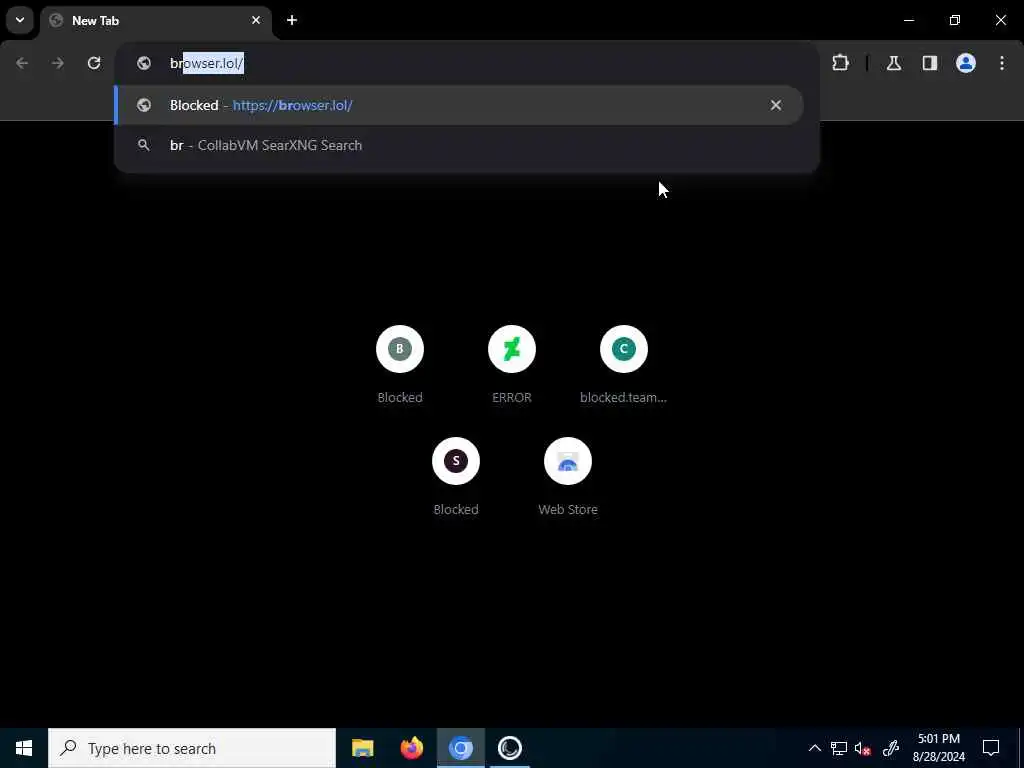
Task: Open the notification center
Action: [x=991, y=748]
